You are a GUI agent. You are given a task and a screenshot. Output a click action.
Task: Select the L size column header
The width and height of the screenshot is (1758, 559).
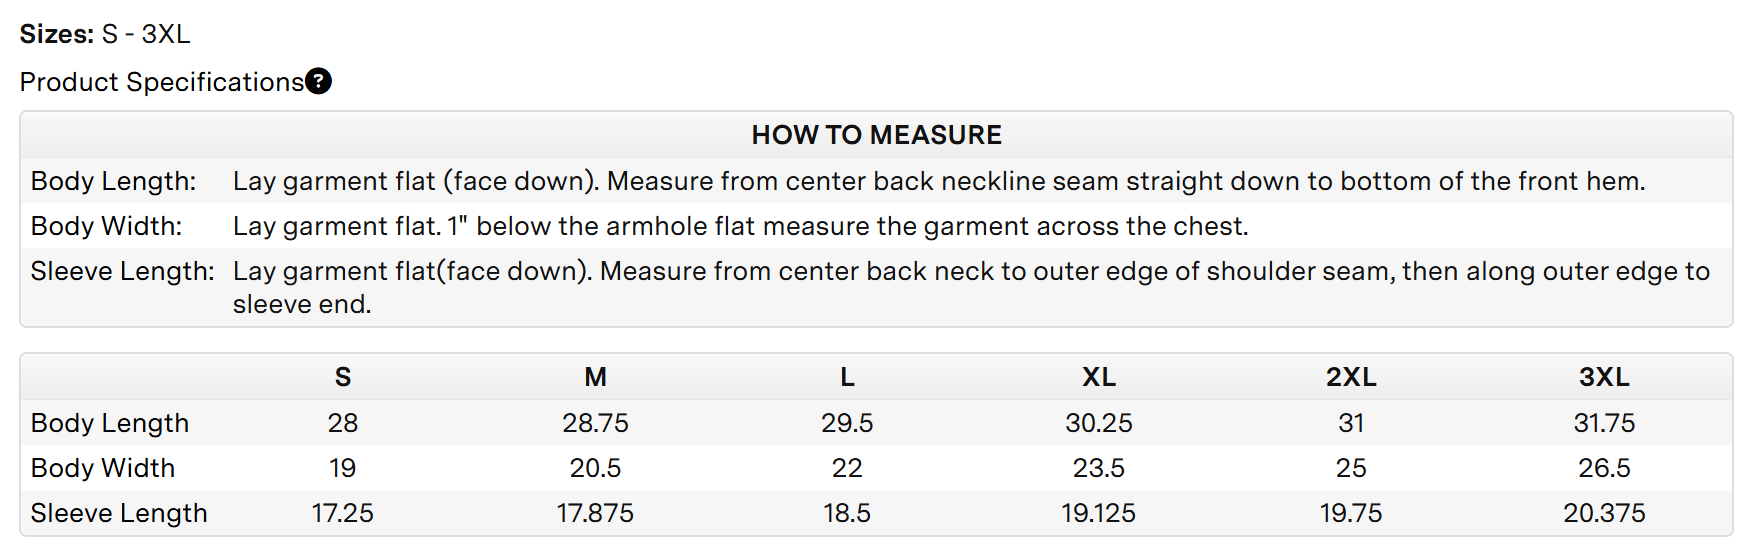tap(847, 377)
